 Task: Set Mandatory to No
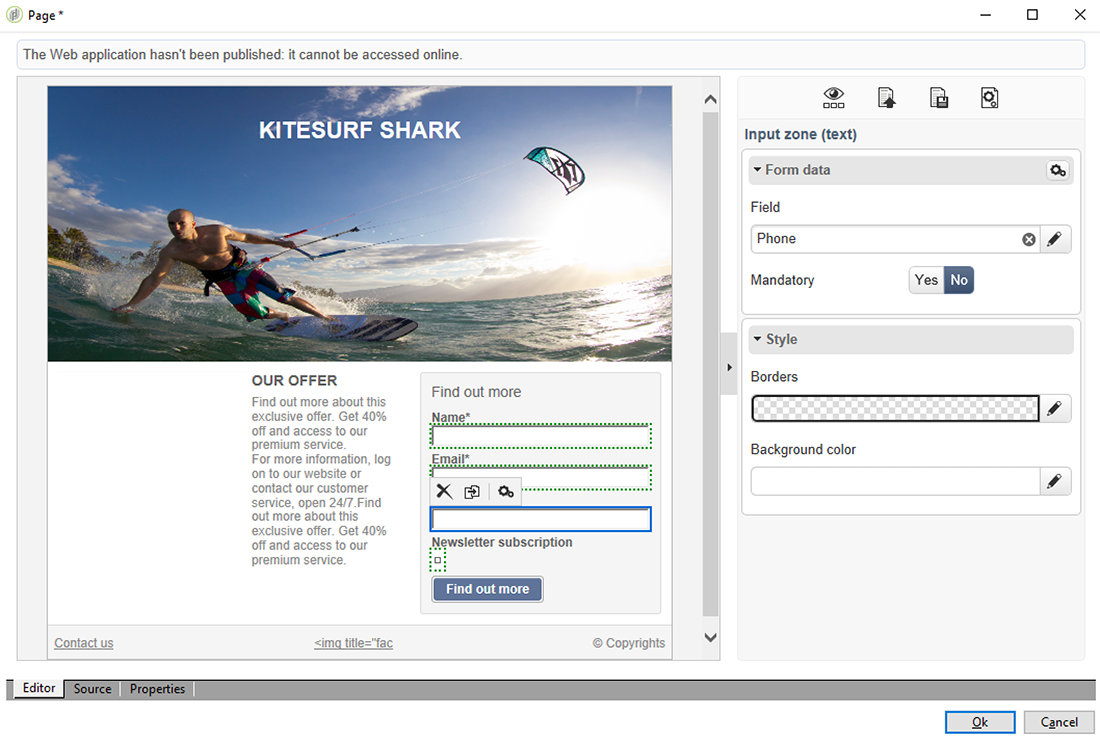[959, 280]
